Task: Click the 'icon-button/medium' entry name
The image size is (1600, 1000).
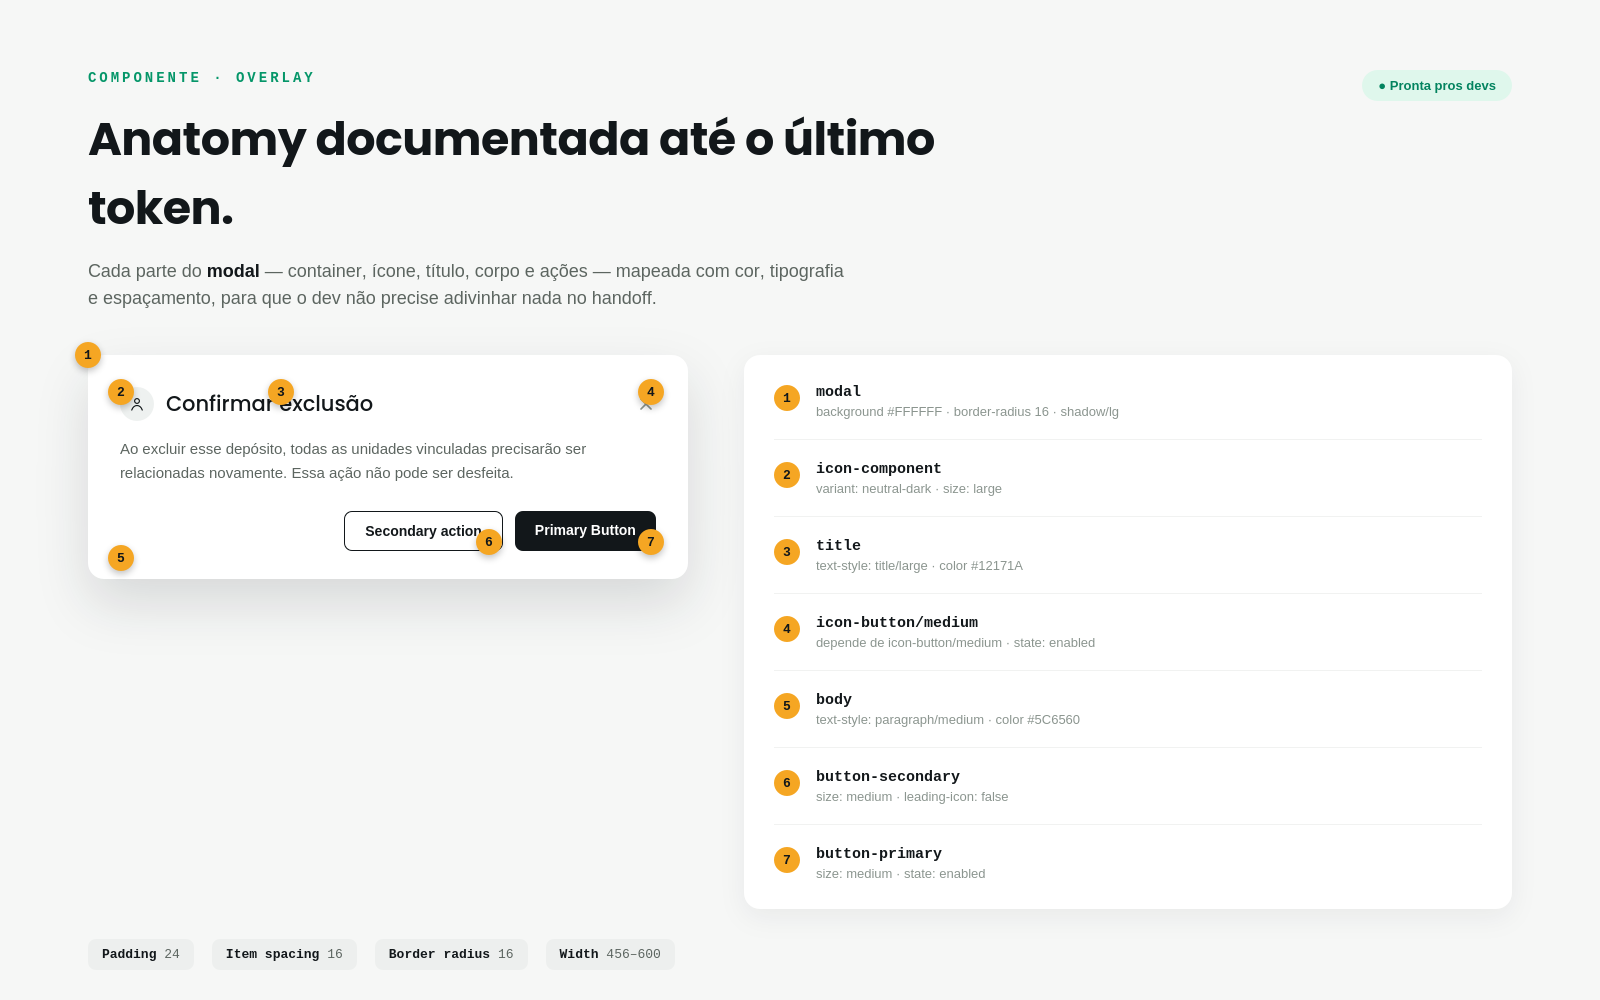Action: (897, 622)
